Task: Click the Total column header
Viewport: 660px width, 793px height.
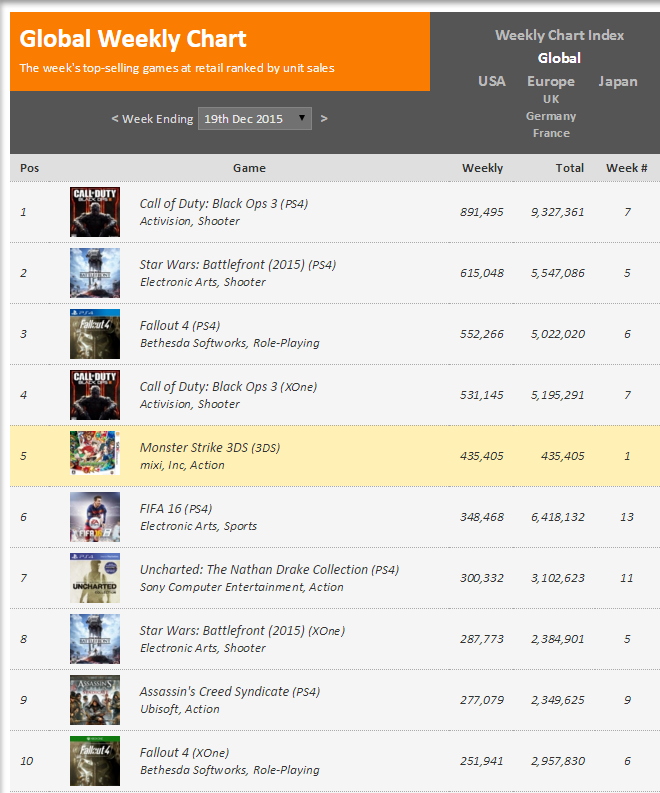Action: [569, 168]
